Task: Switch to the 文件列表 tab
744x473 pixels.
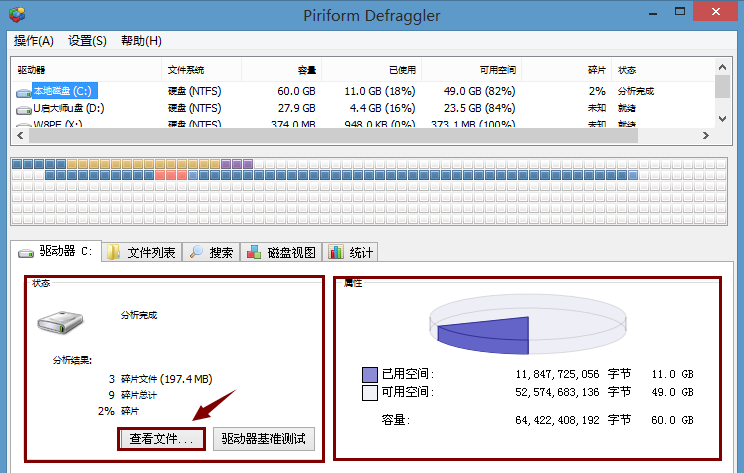Action: tap(141, 252)
